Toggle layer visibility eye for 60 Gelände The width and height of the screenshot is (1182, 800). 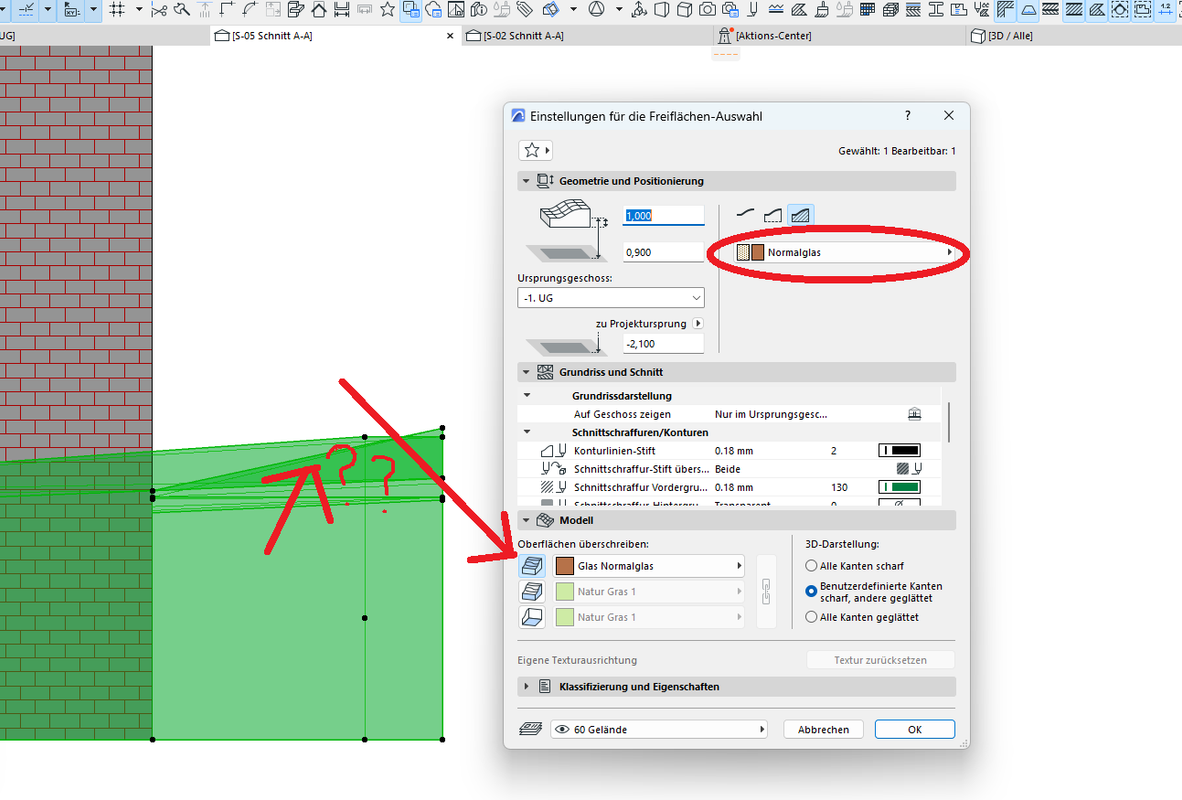[x=562, y=729]
